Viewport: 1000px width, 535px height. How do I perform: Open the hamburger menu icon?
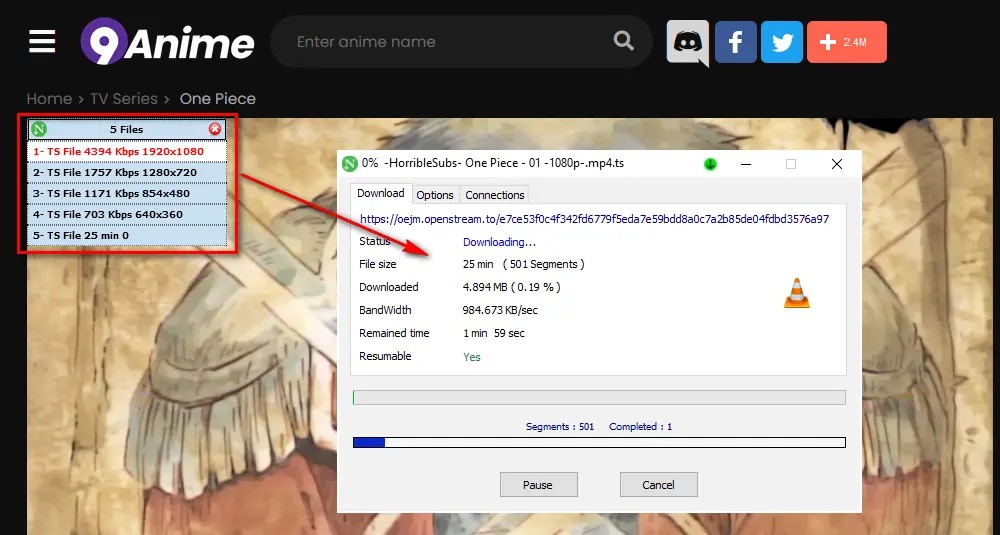tap(42, 42)
